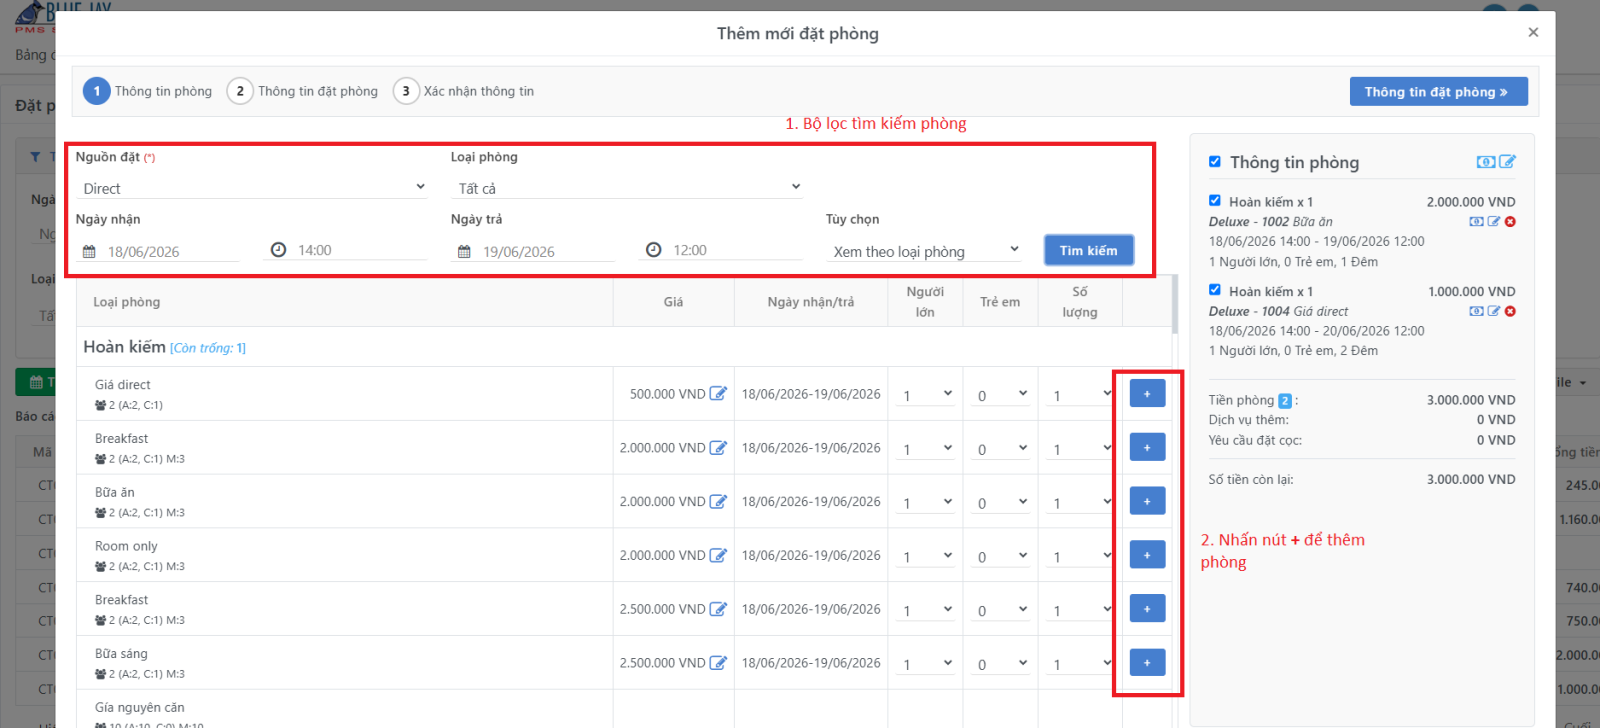The image size is (1600, 728).
Task: Add the Room only rate room
Action: coord(1147,555)
